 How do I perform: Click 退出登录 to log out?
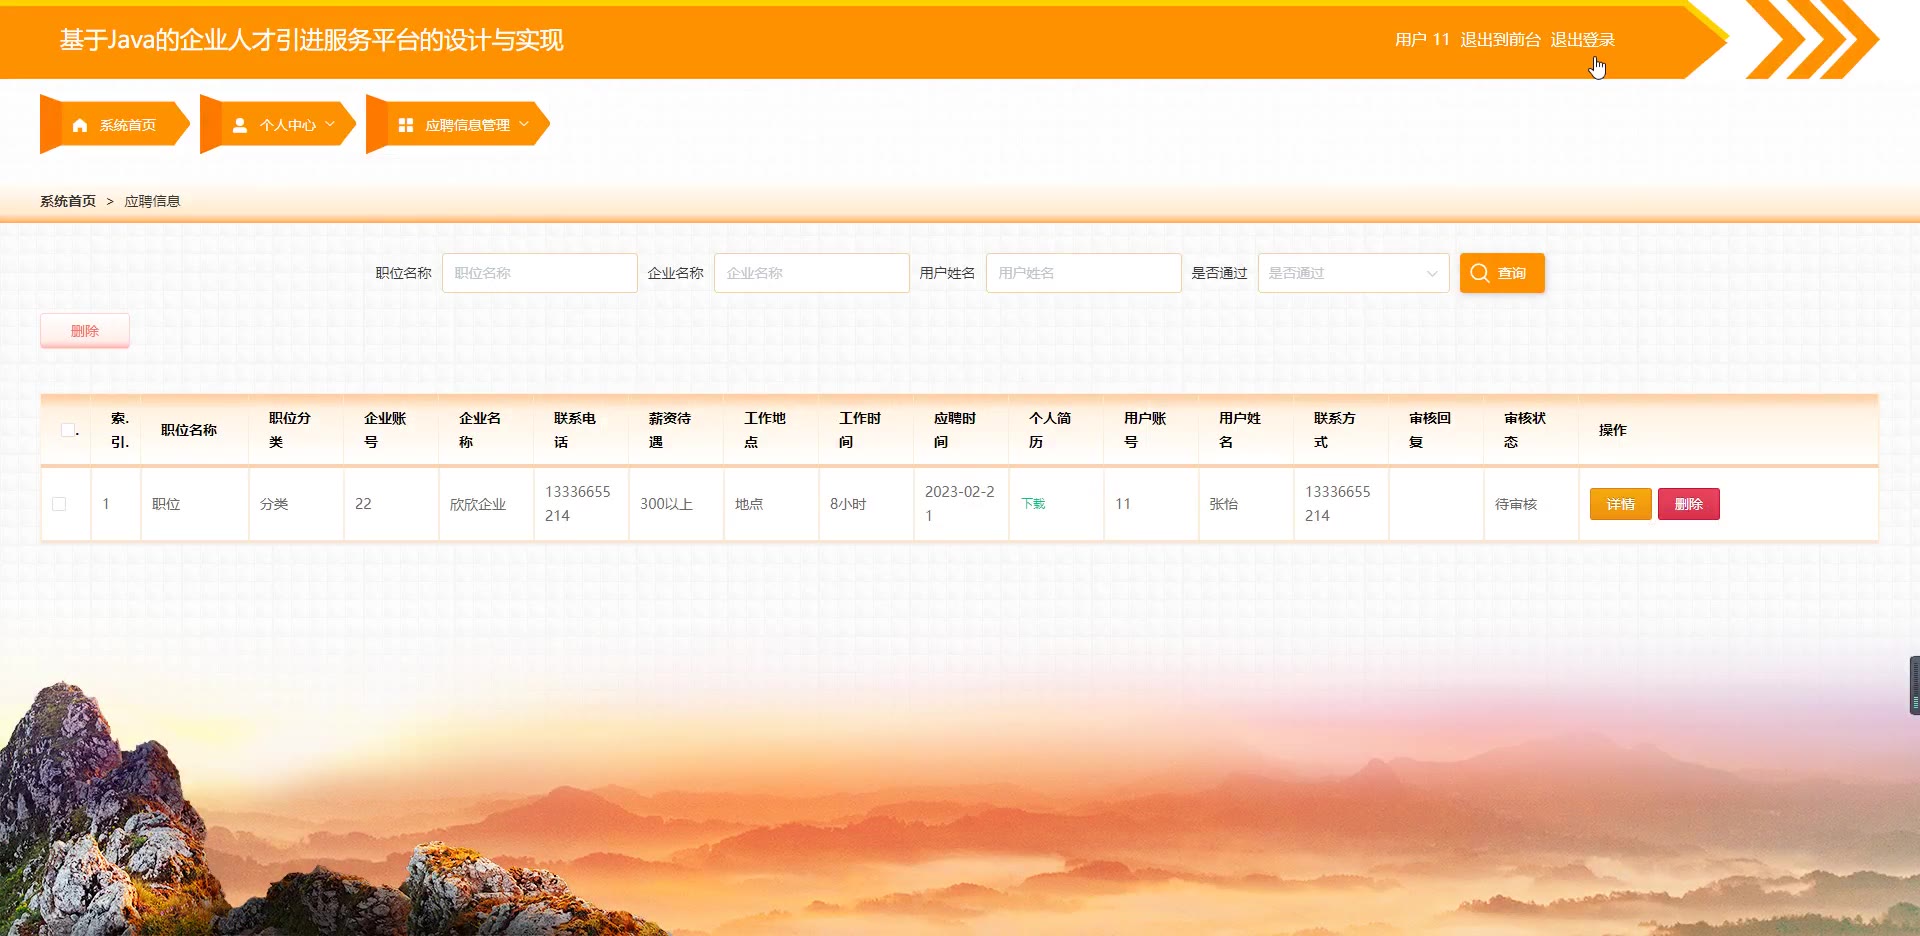[1582, 40]
